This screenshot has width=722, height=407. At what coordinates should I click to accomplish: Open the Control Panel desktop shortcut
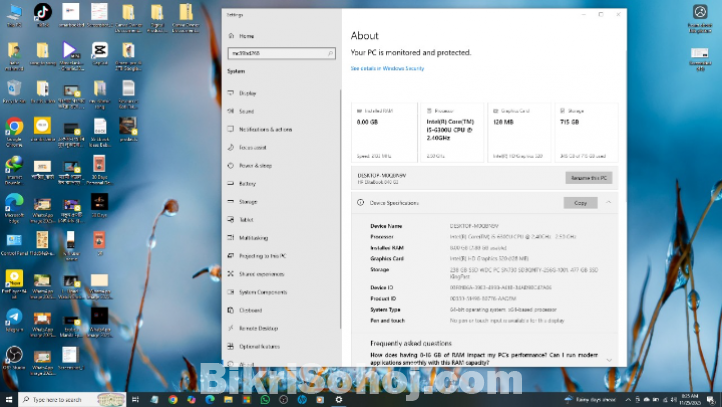click(14, 244)
